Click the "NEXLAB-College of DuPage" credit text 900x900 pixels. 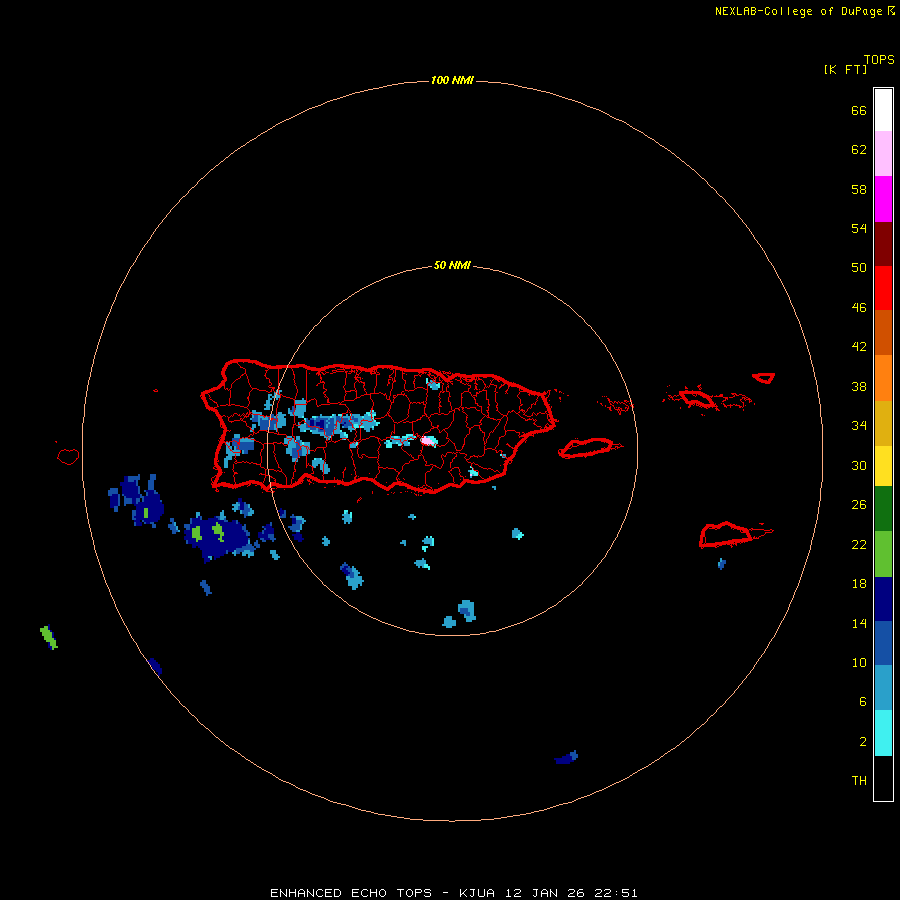(x=798, y=11)
